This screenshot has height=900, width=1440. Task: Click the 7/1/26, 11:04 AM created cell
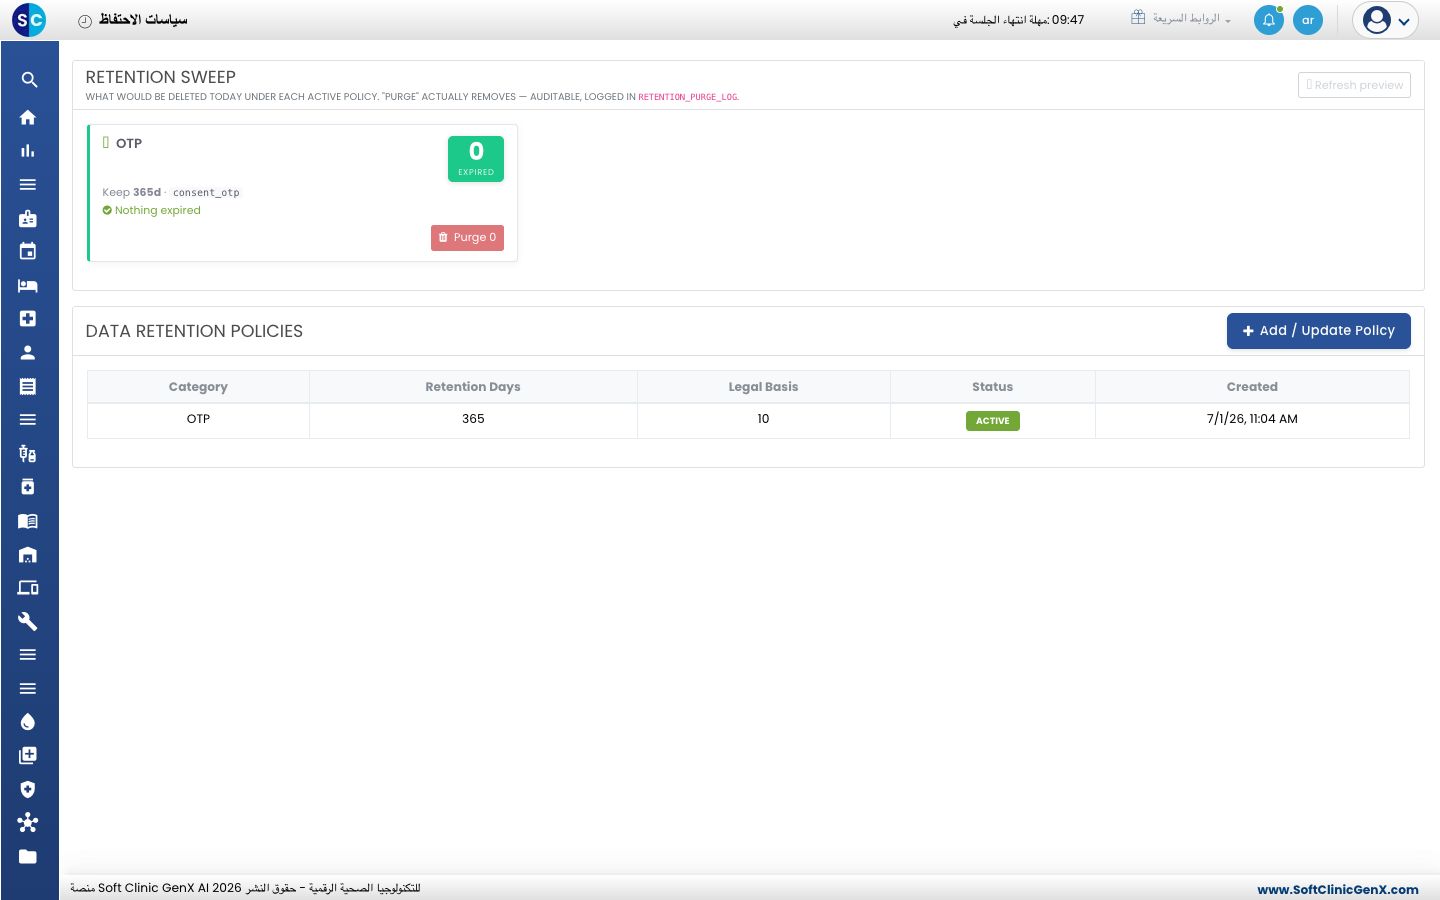point(1252,419)
